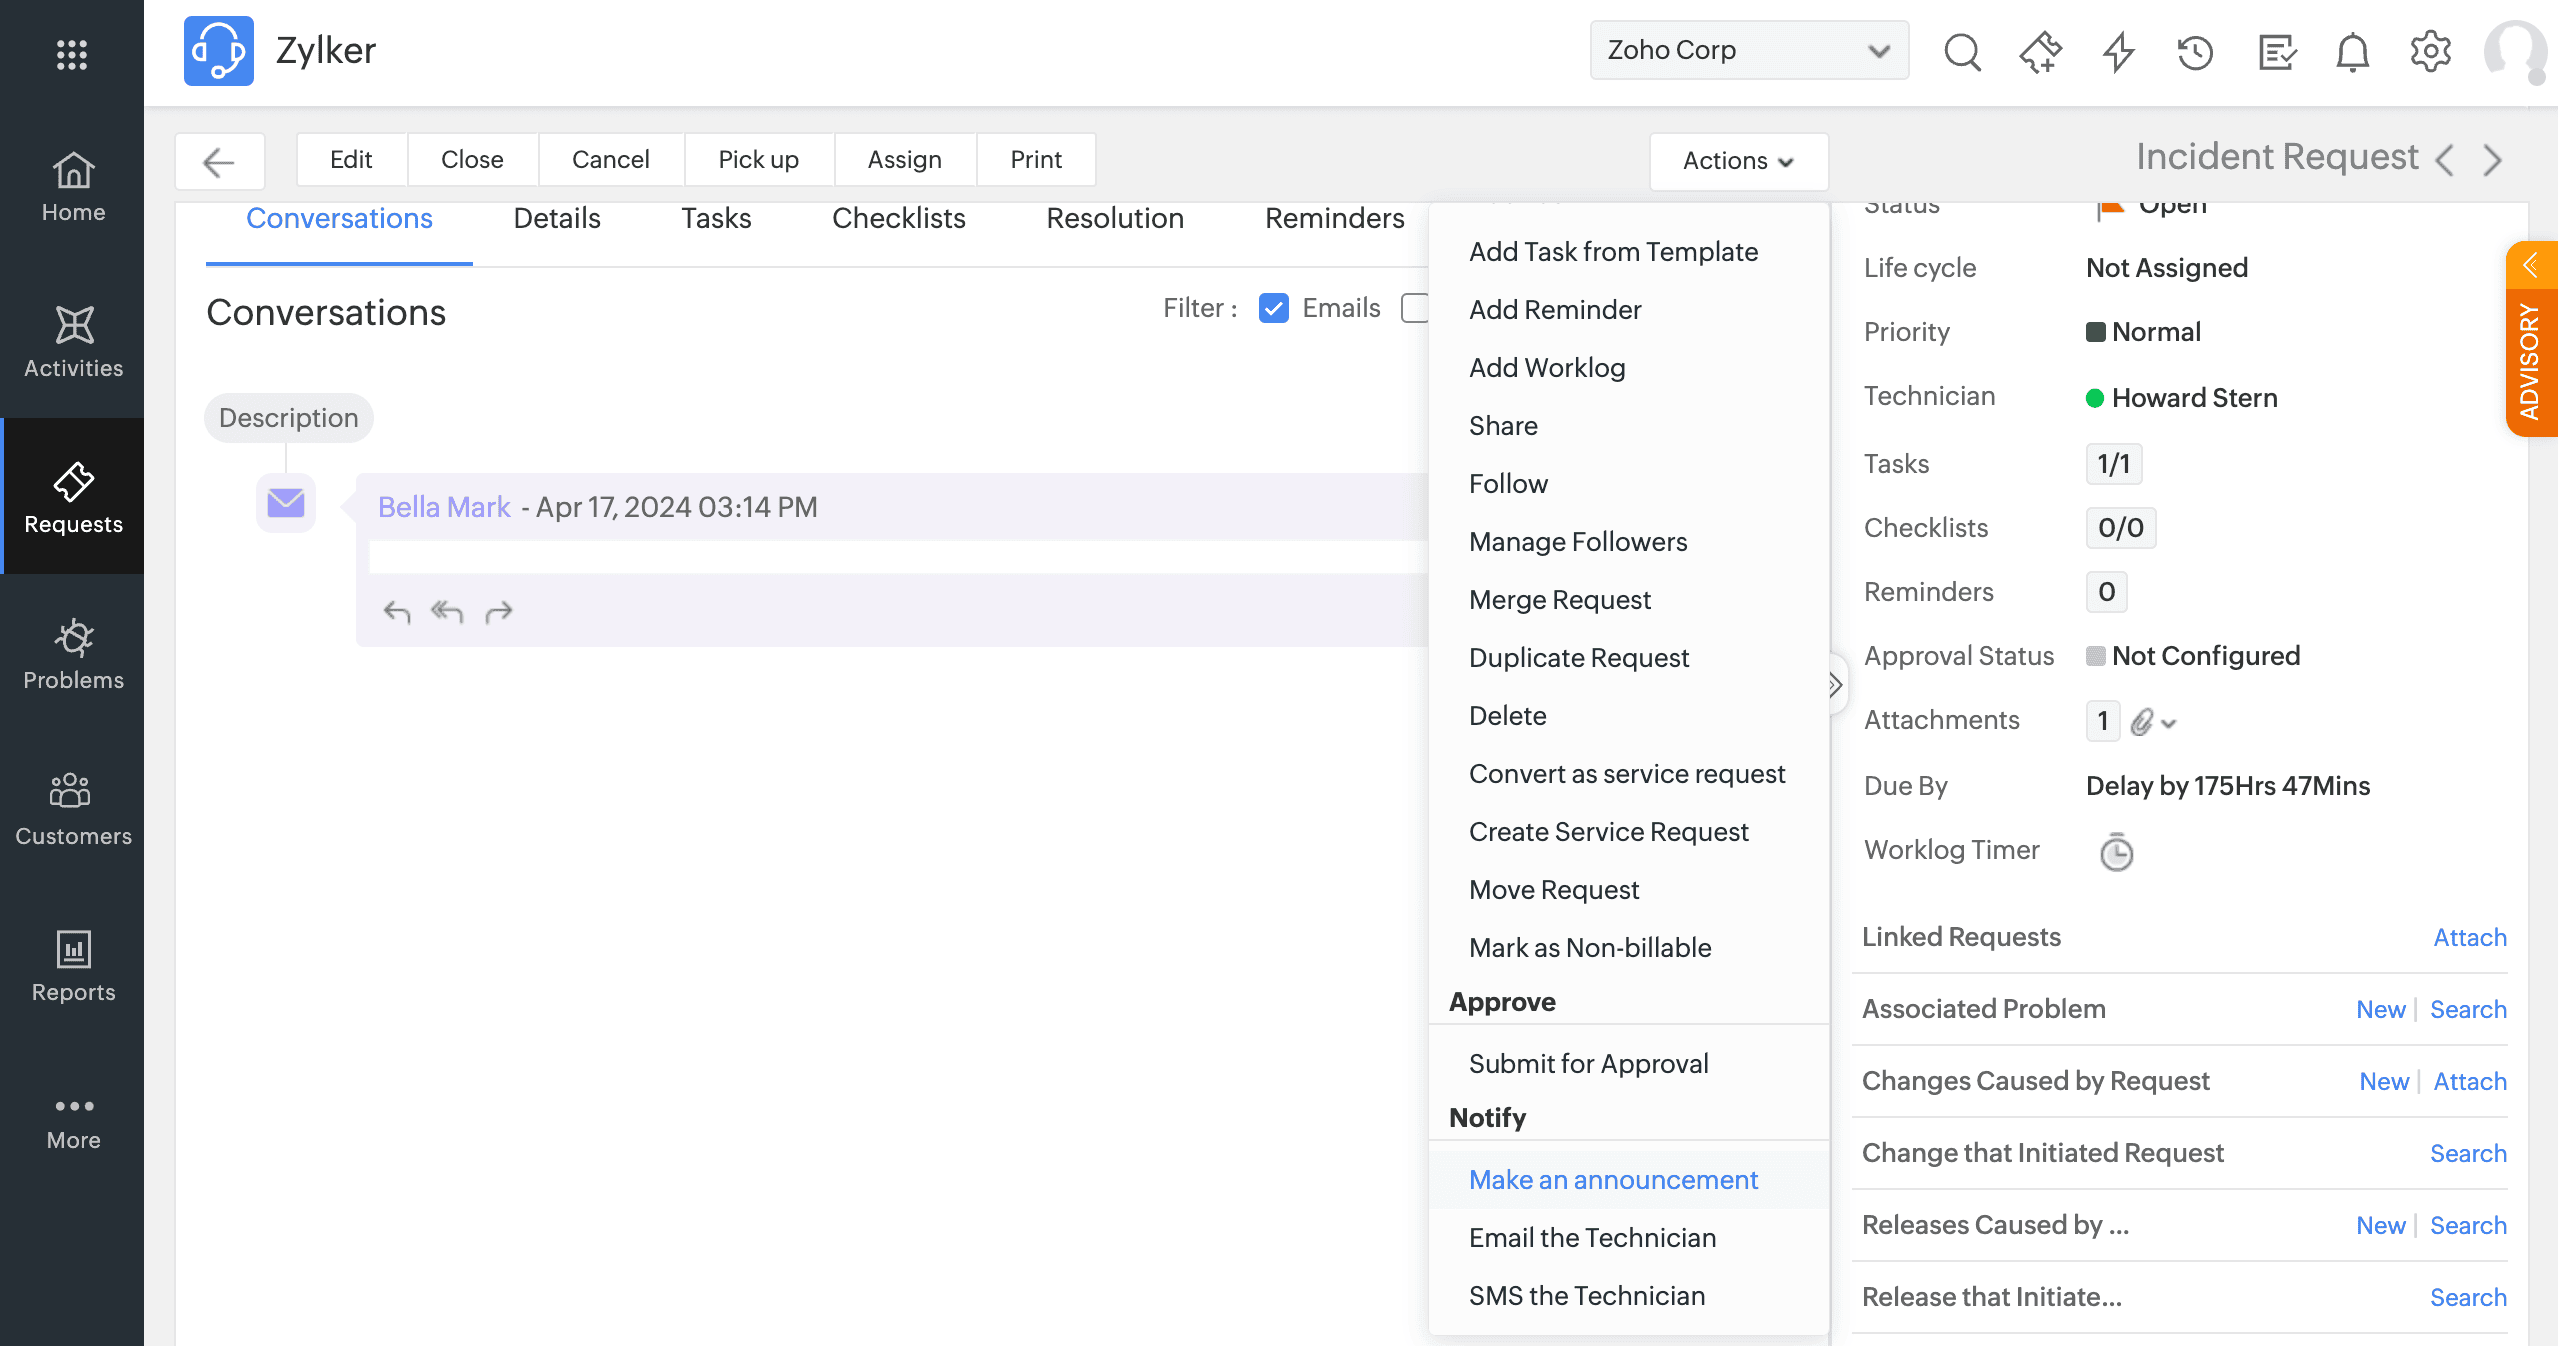The width and height of the screenshot is (2558, 1346).
Task: Tick the unchecked filter box beside Emails
Action: [x=1414, y=308]
